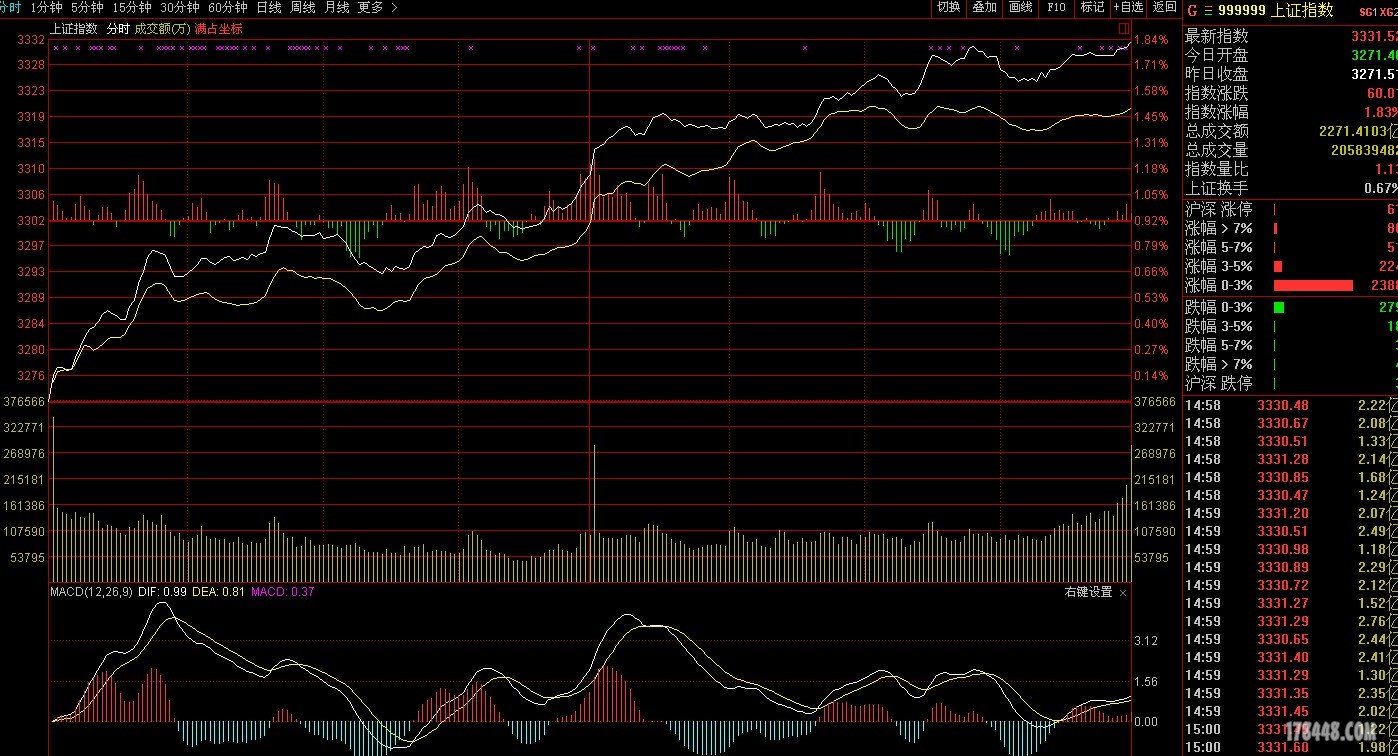Click MACD: 0.37 value
Viewport: 1398px width, 756px height.
click(282, 592)
